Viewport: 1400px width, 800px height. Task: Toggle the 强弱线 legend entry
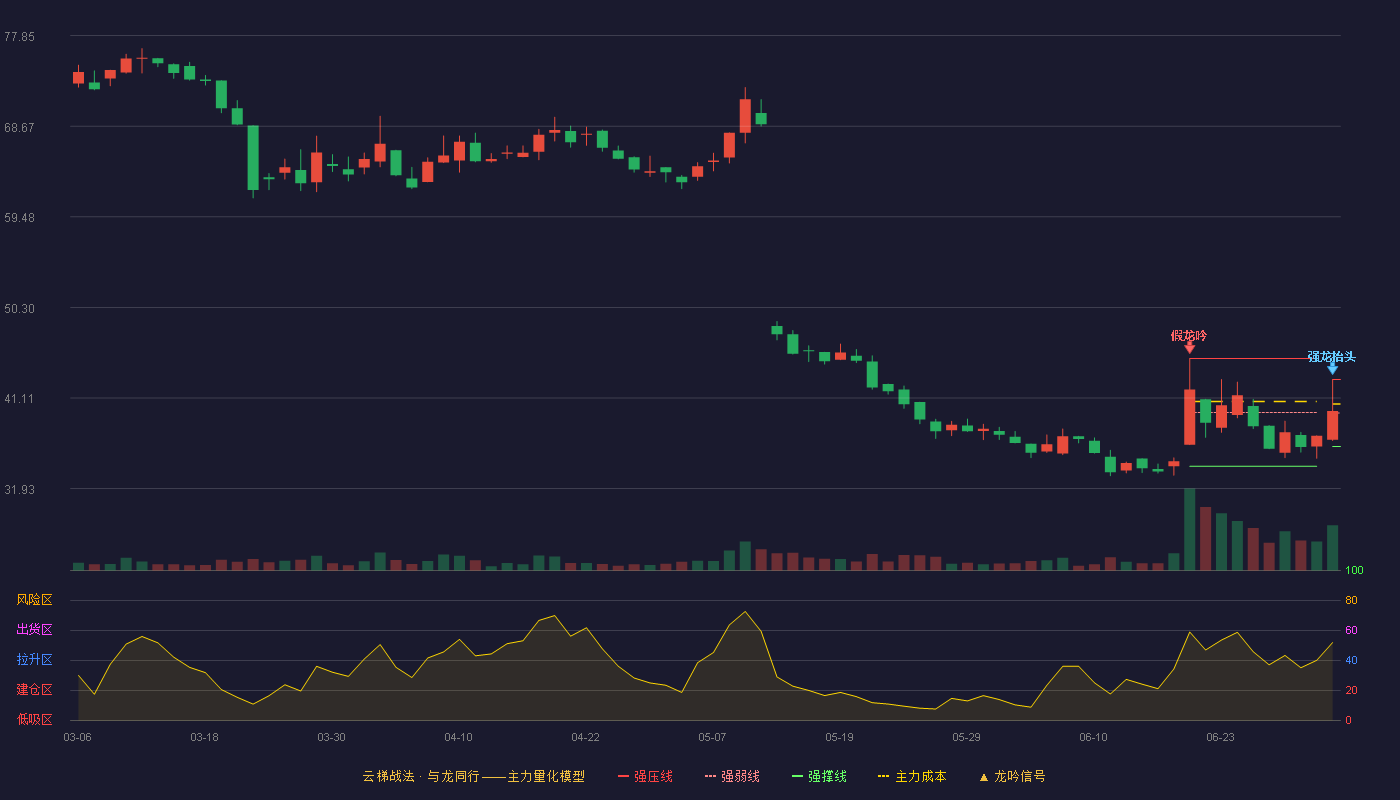732,776
